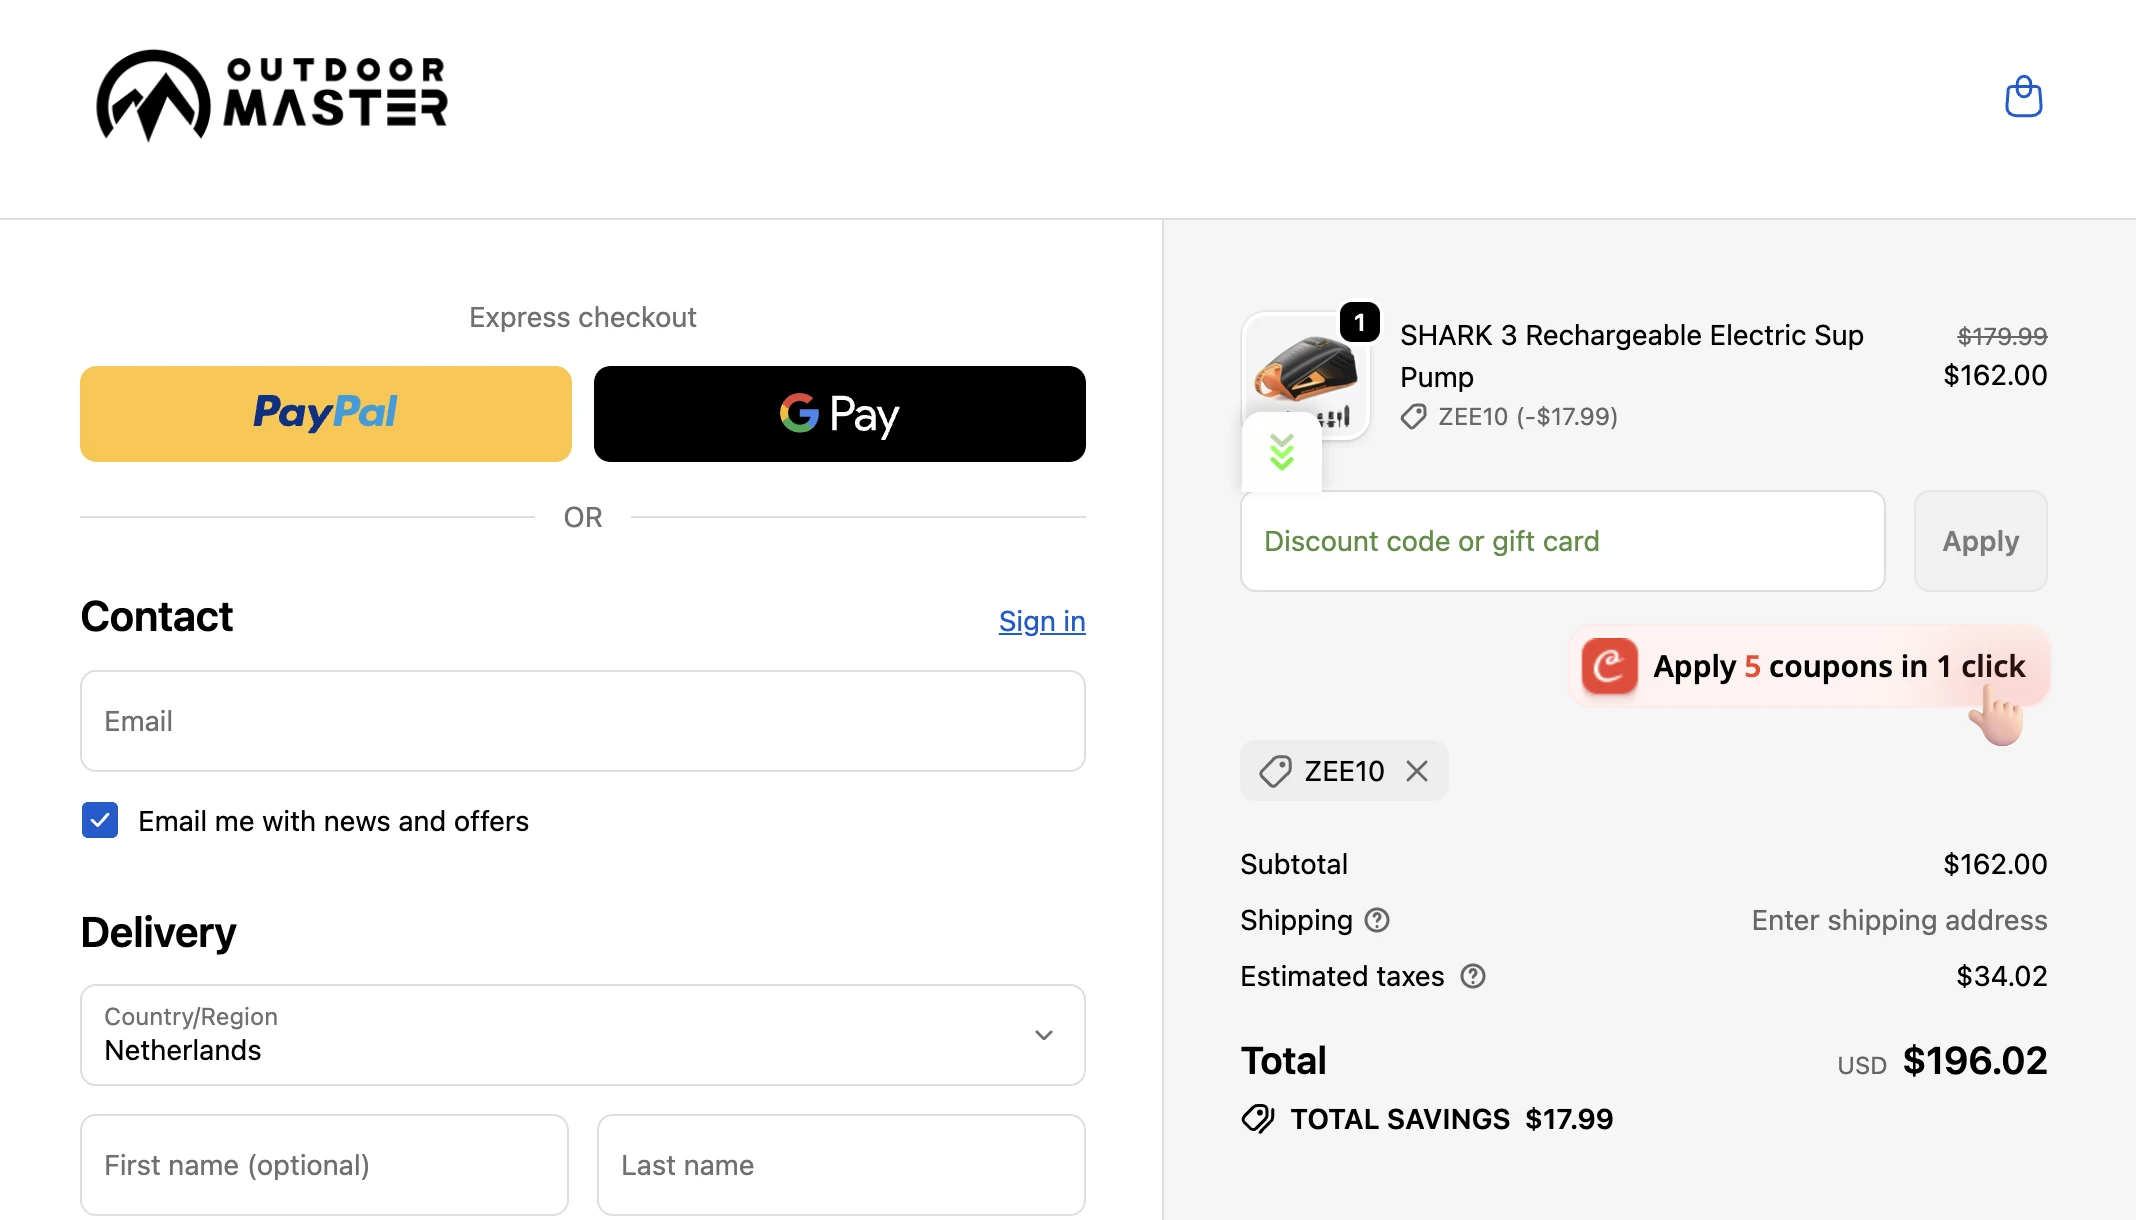Apply 5 coupons in 1 click
2136x1220 pixels.
1810,666
